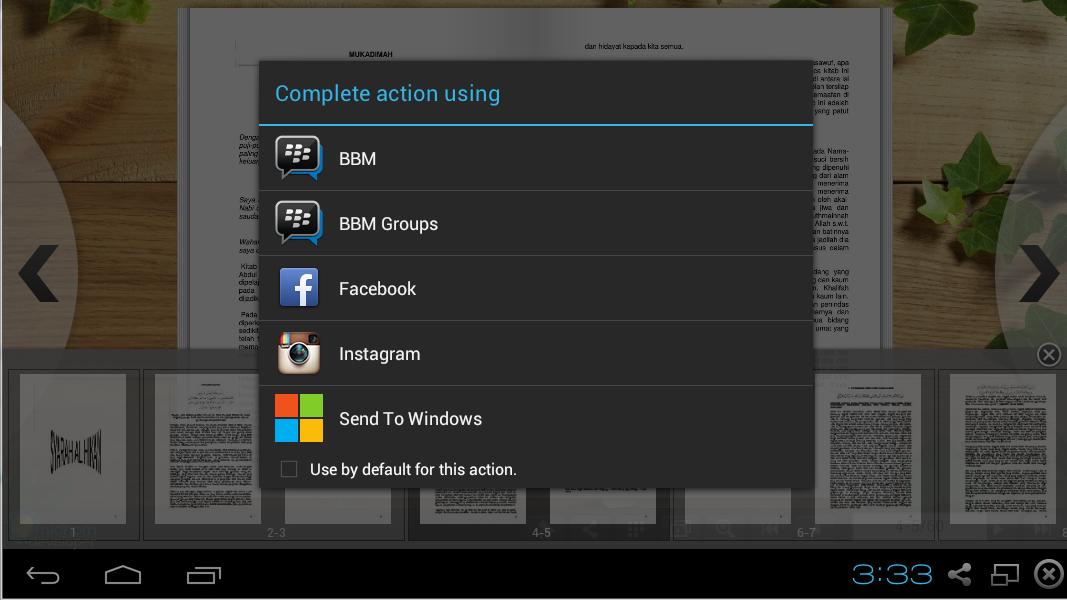Close the page thumbnail strip
Screen dimensions: 1067x600
click(x=1048, y=355)
